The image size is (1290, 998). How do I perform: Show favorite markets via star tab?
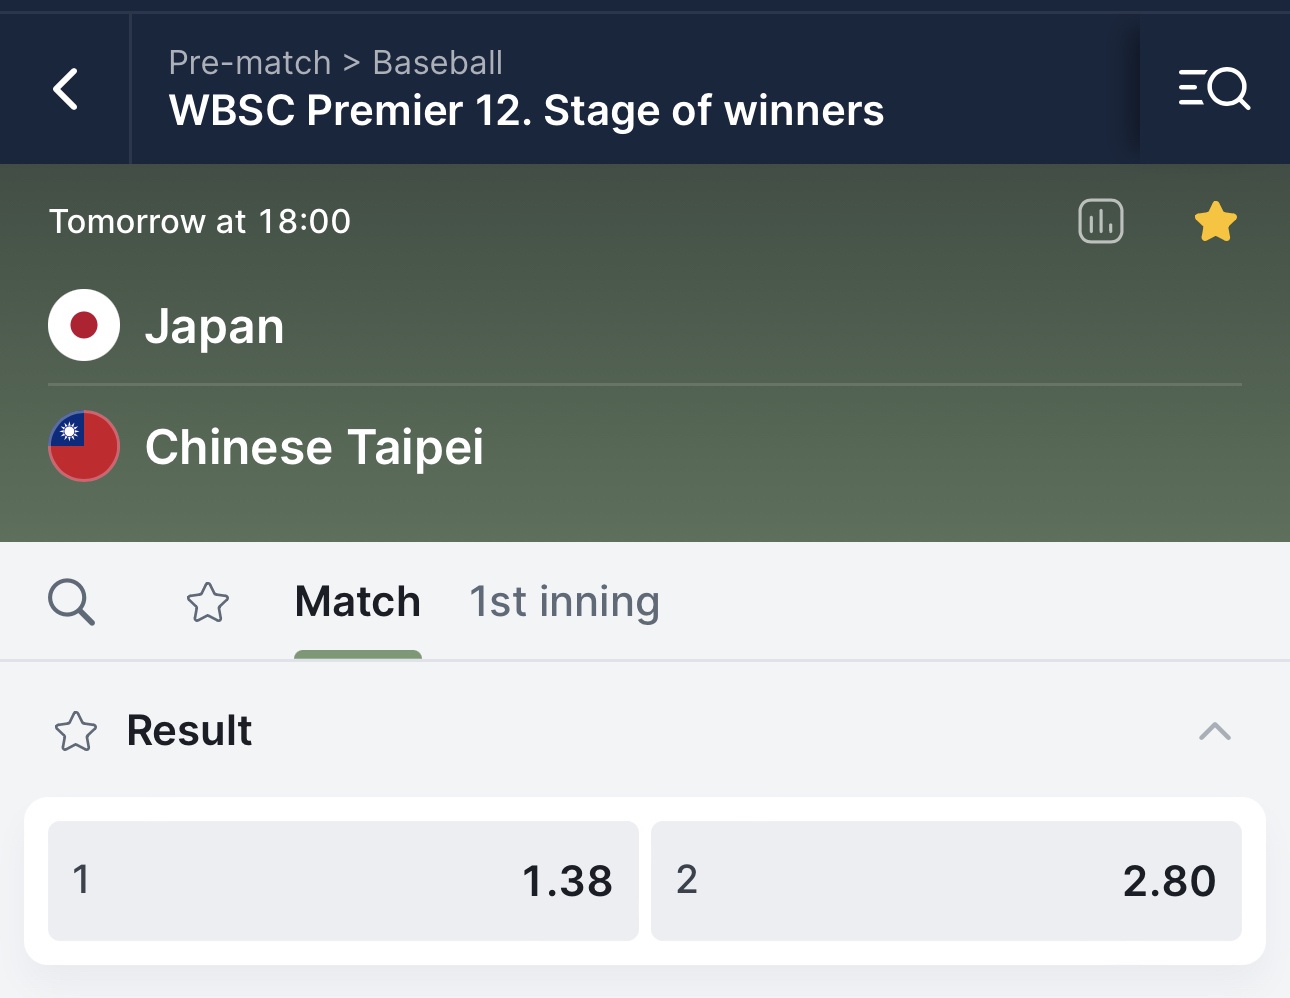coord(208,603)
